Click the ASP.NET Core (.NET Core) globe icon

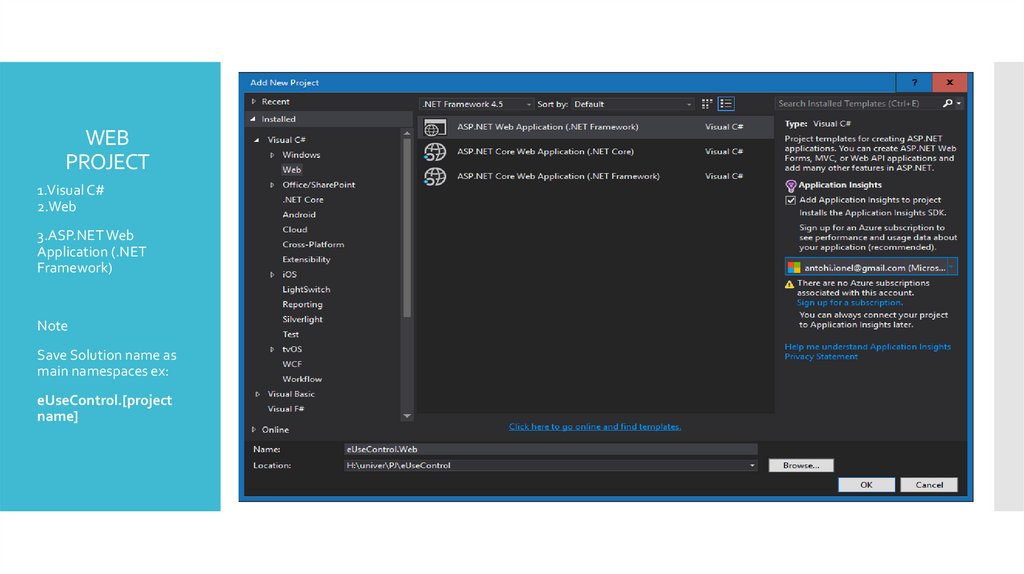[435, 151]
